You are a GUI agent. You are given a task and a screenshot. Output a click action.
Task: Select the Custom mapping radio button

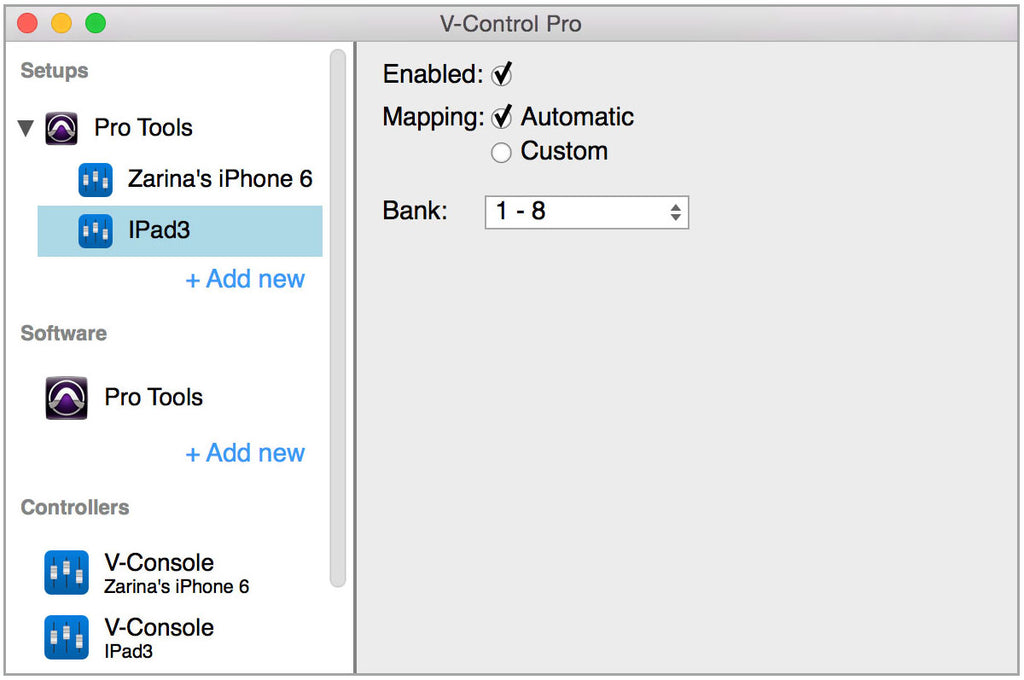(501, 153)
